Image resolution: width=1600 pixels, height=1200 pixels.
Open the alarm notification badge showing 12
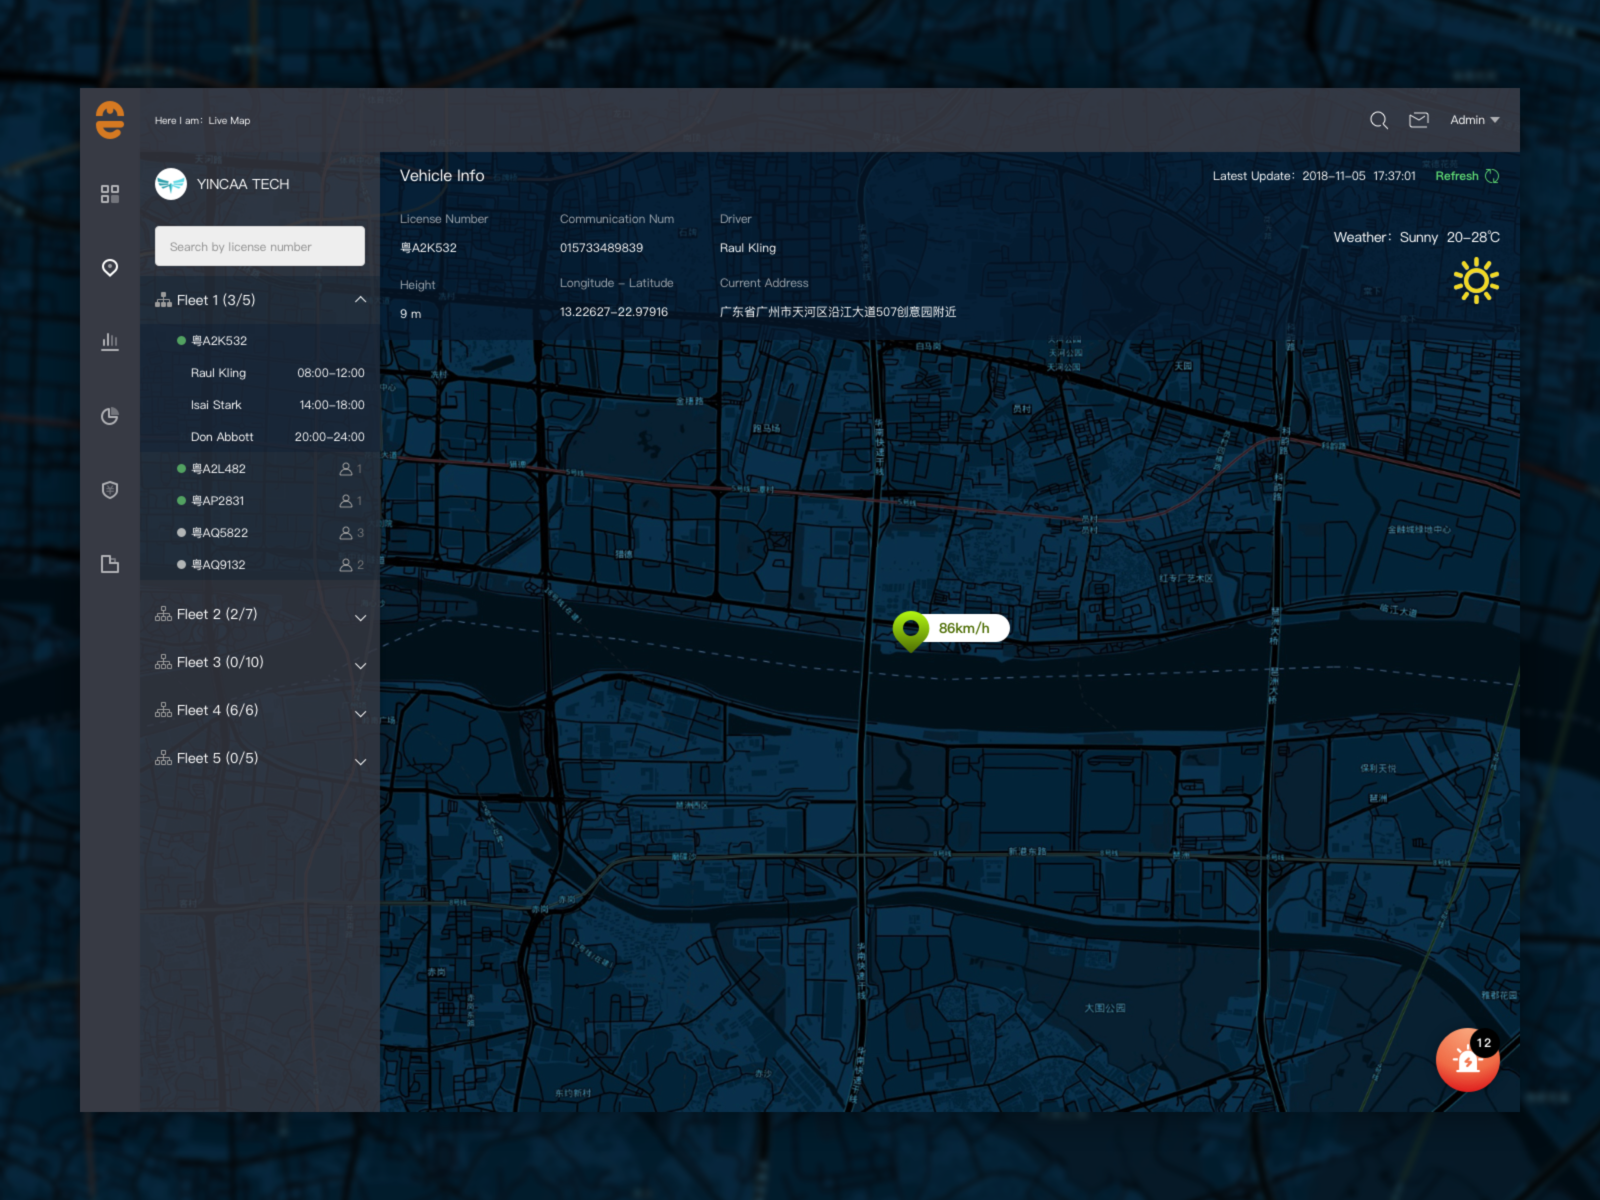(x=1466, y=1060)
